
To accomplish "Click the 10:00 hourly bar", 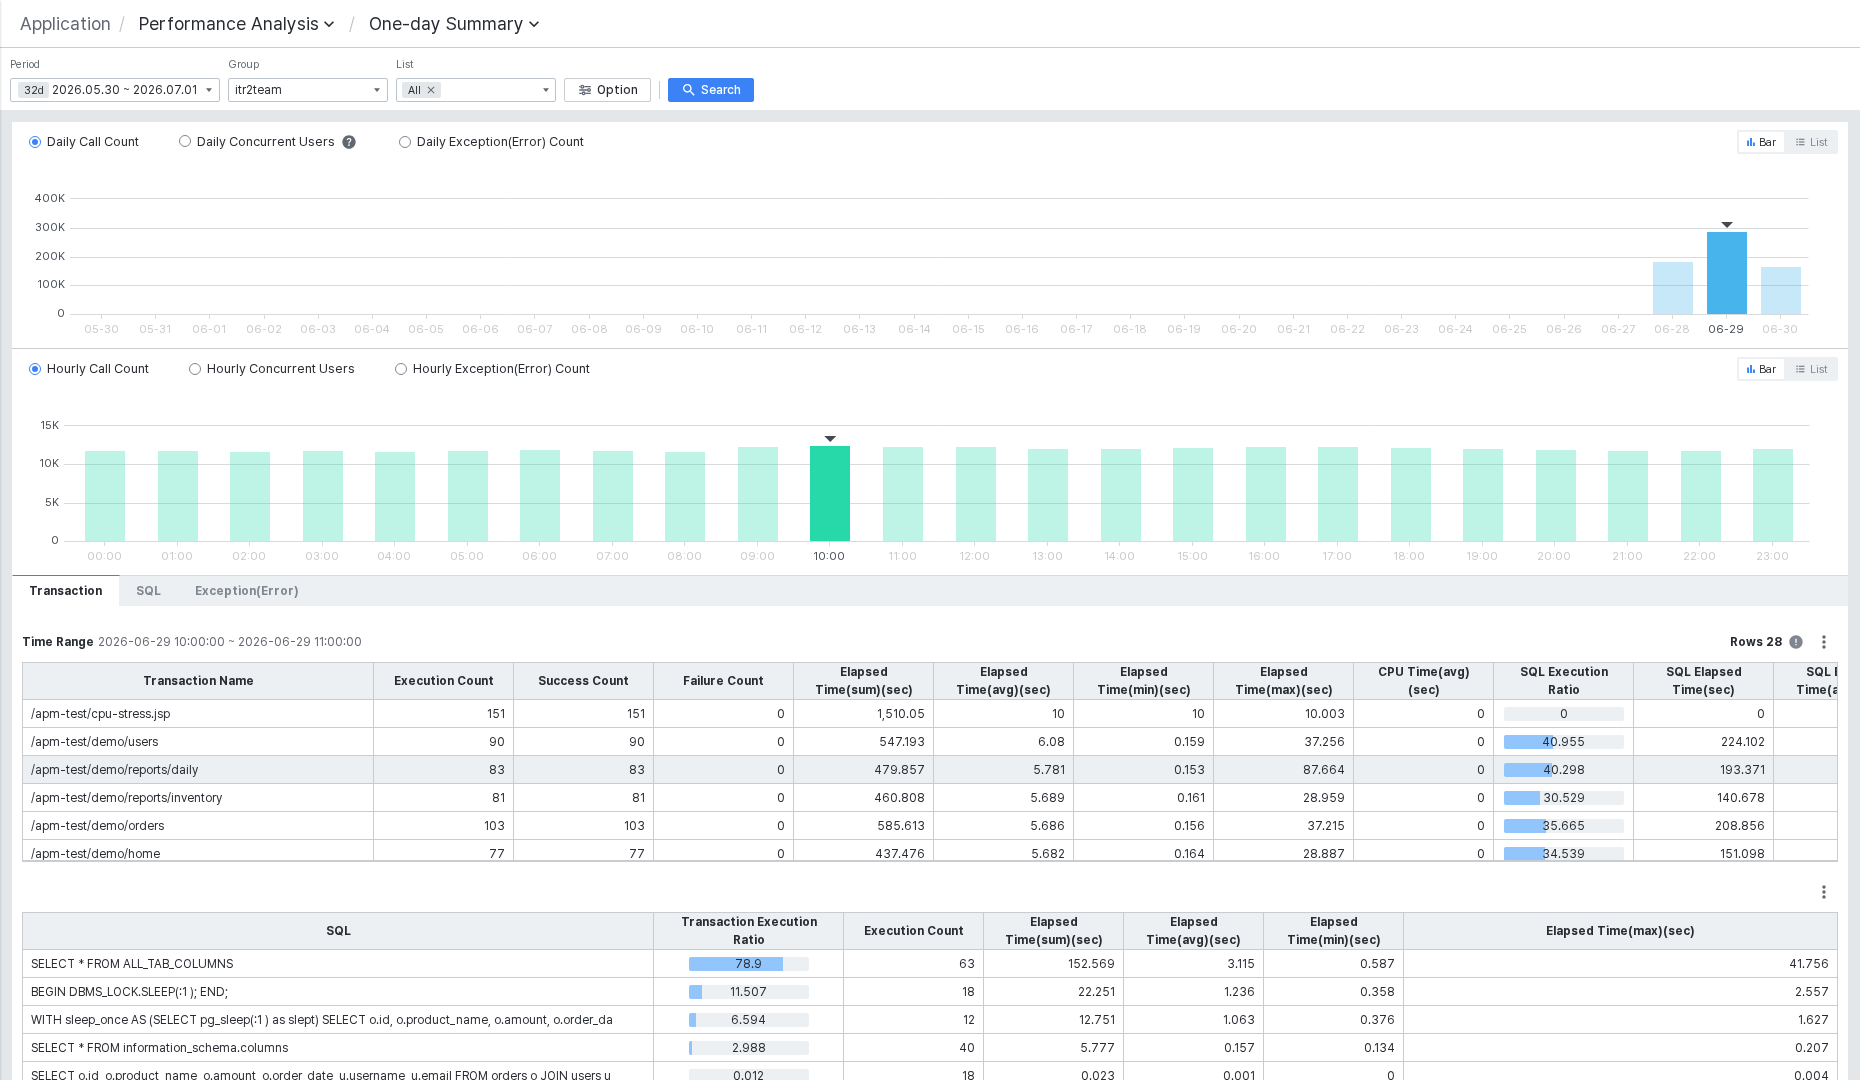I will pyautogui.click(x=830, y=494).
